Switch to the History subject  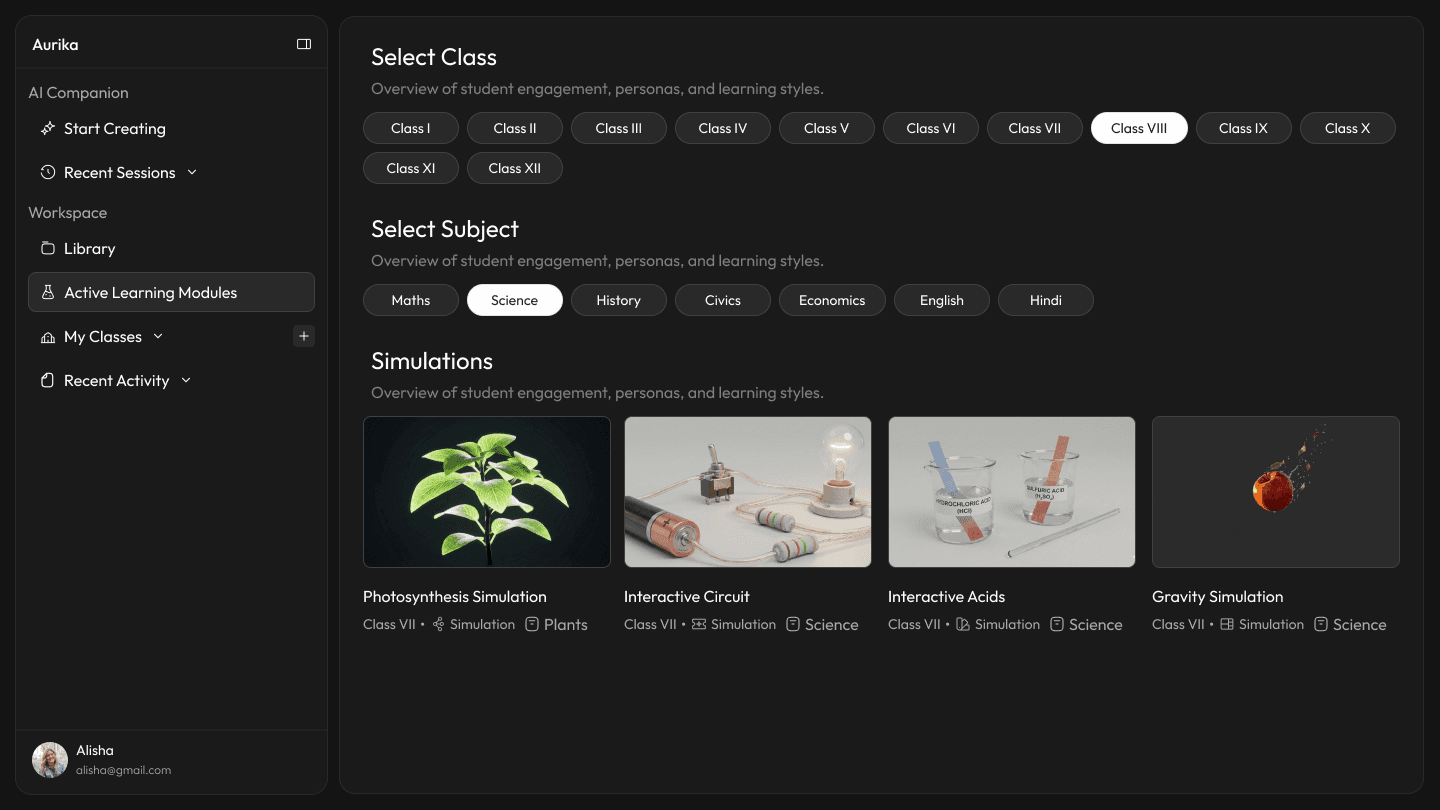(618, 300)
